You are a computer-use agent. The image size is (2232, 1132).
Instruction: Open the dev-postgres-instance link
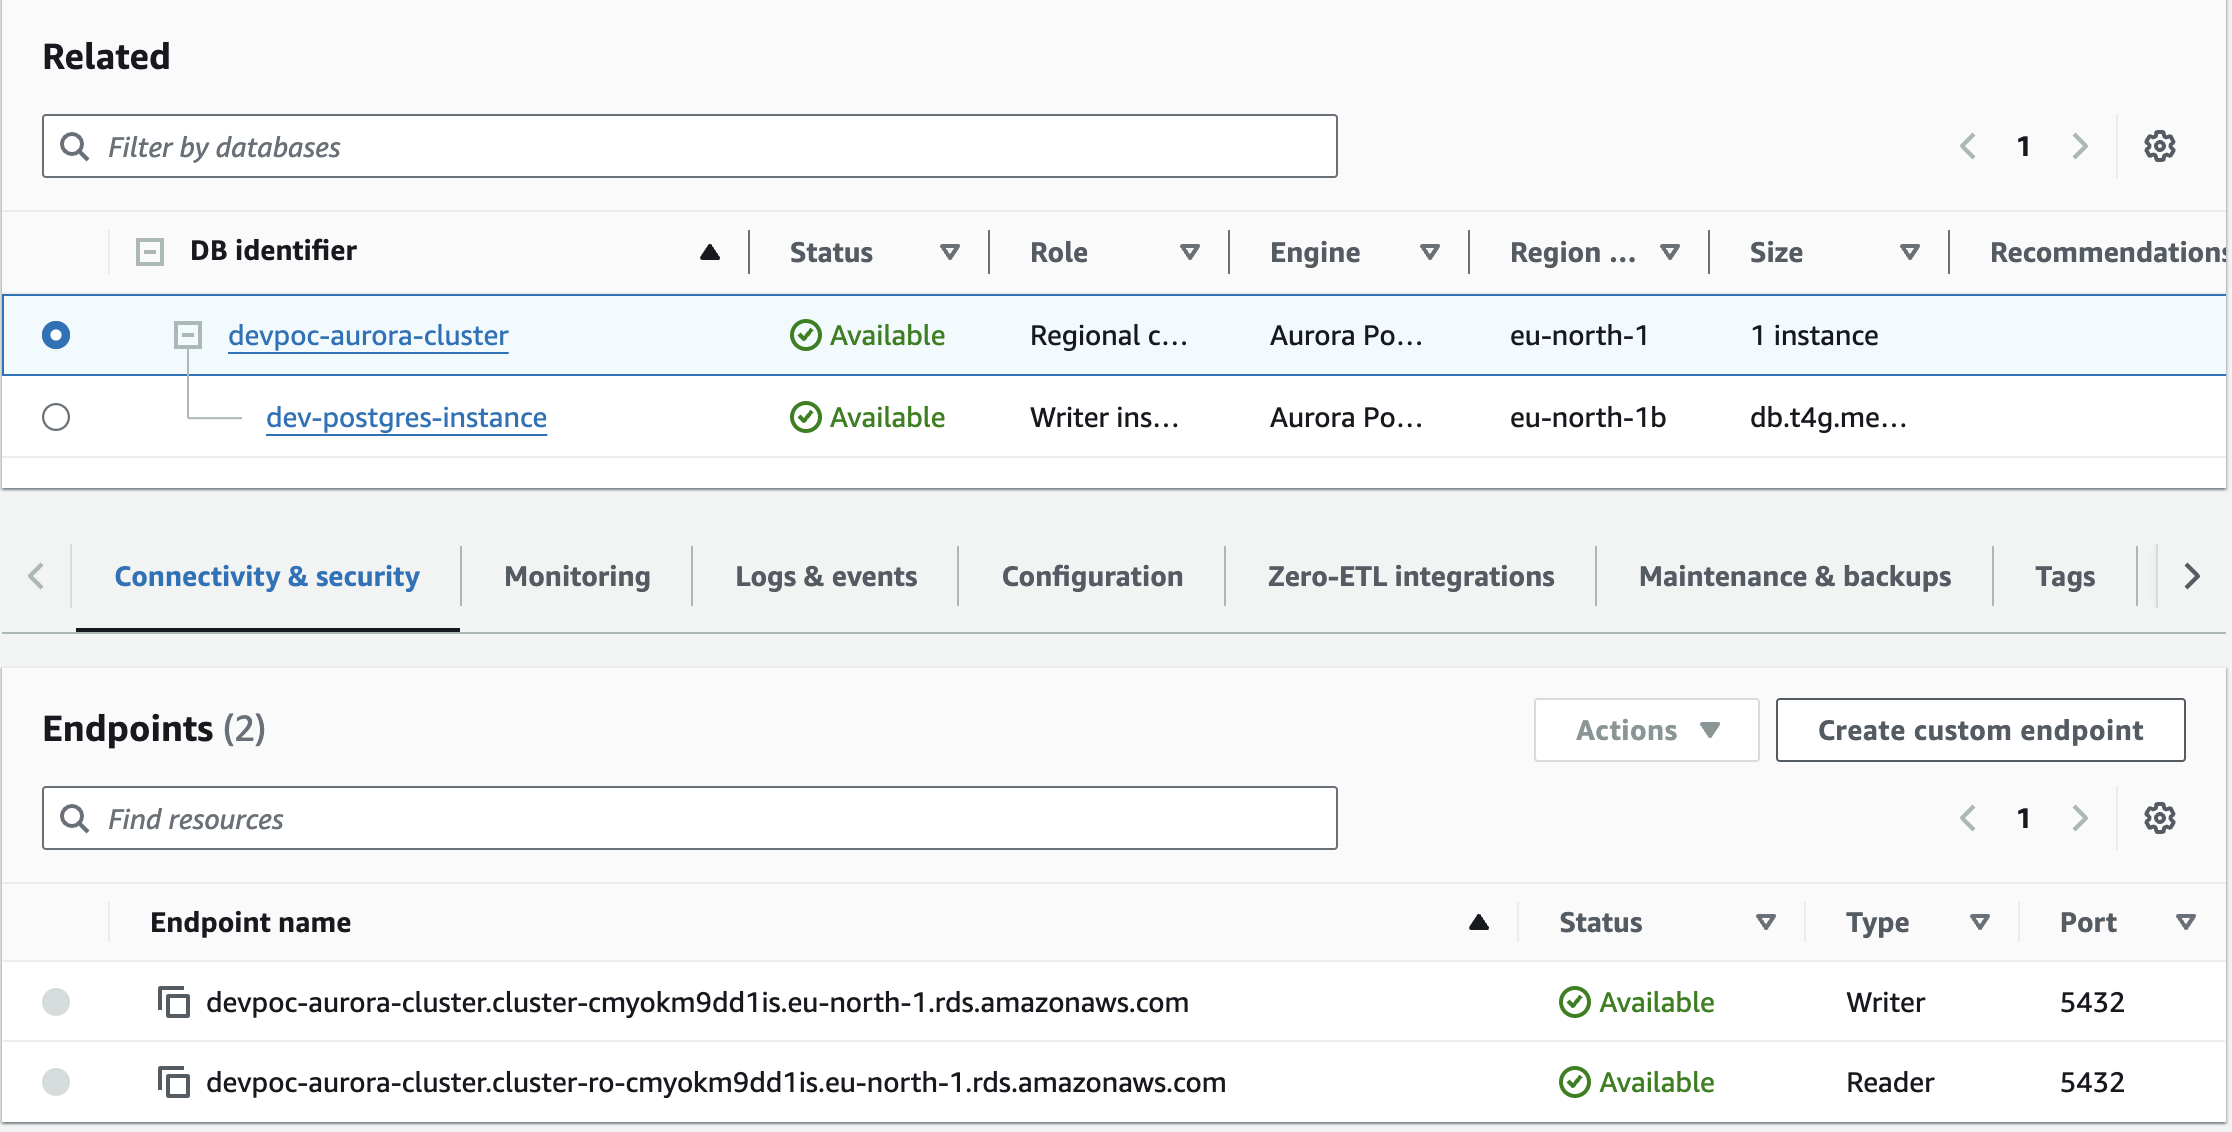pyautogui.click(x=406, y=417)
